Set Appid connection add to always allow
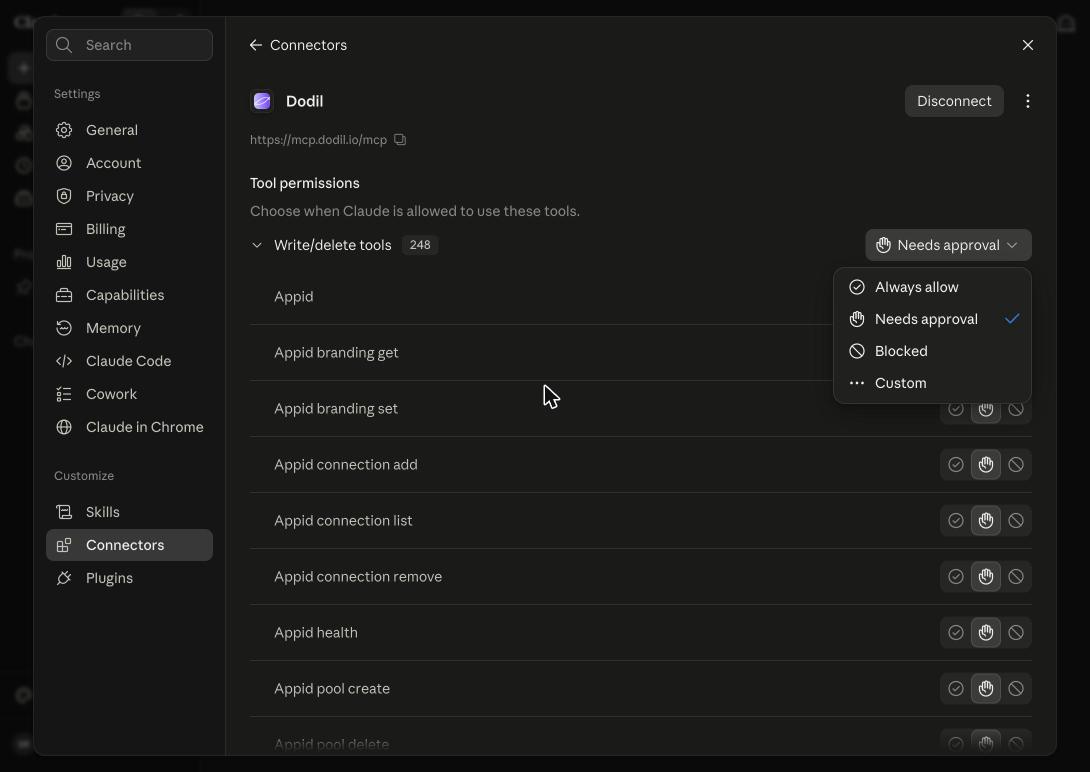The height and width of the screenshot is (772, 1090). (x=956, y=465)
